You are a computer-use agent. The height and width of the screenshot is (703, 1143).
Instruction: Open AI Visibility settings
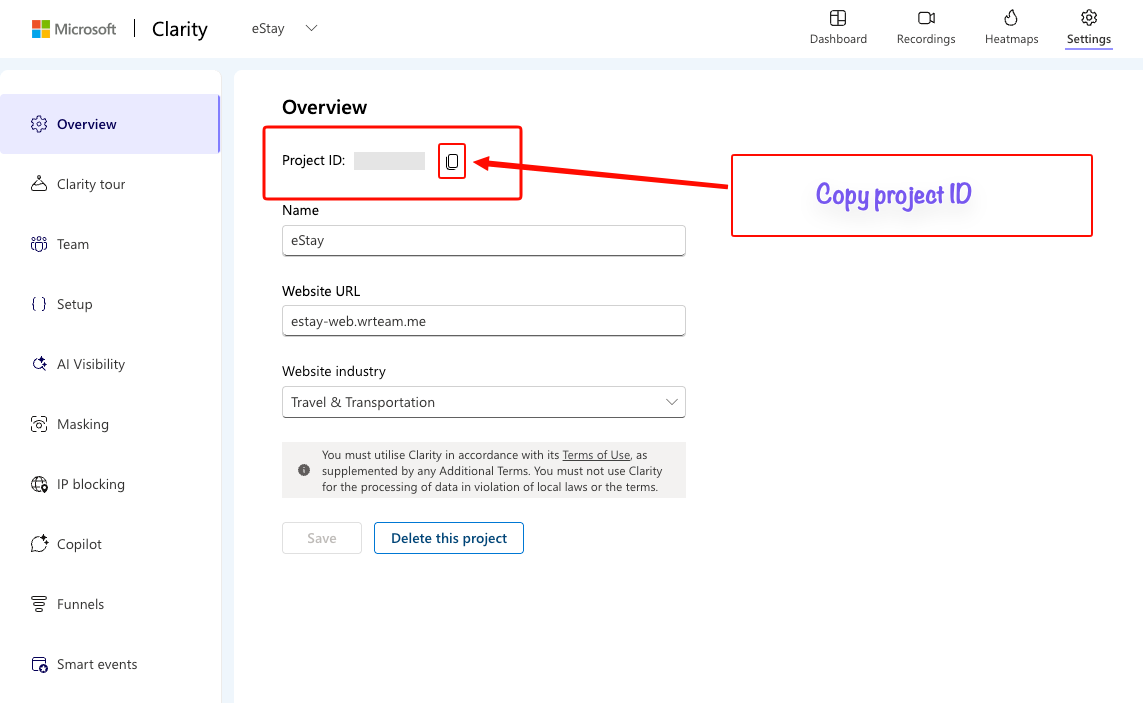coord(109,364)
